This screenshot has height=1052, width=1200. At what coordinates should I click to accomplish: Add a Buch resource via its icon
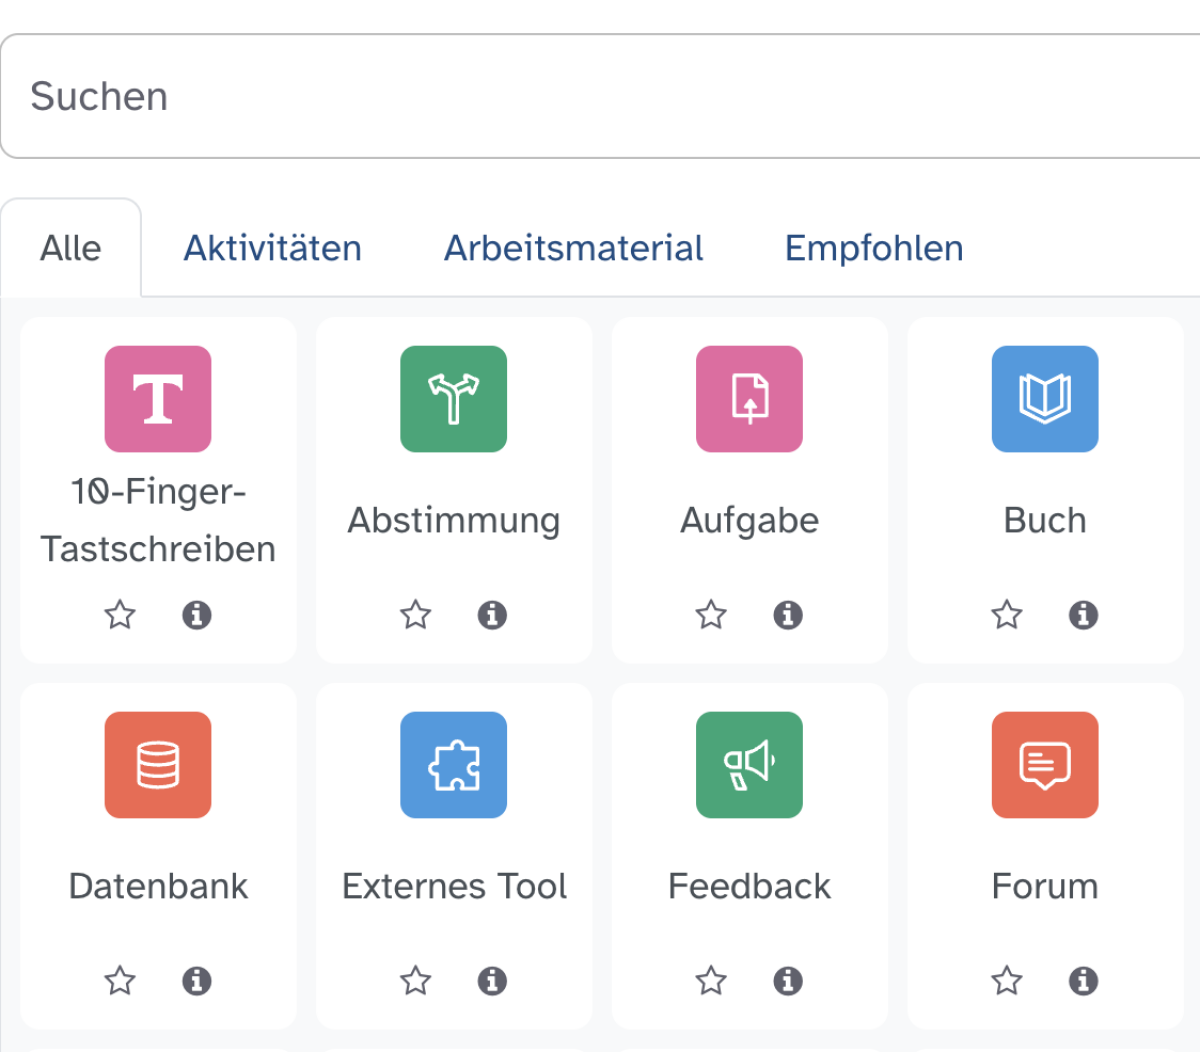coord(1045,399)
